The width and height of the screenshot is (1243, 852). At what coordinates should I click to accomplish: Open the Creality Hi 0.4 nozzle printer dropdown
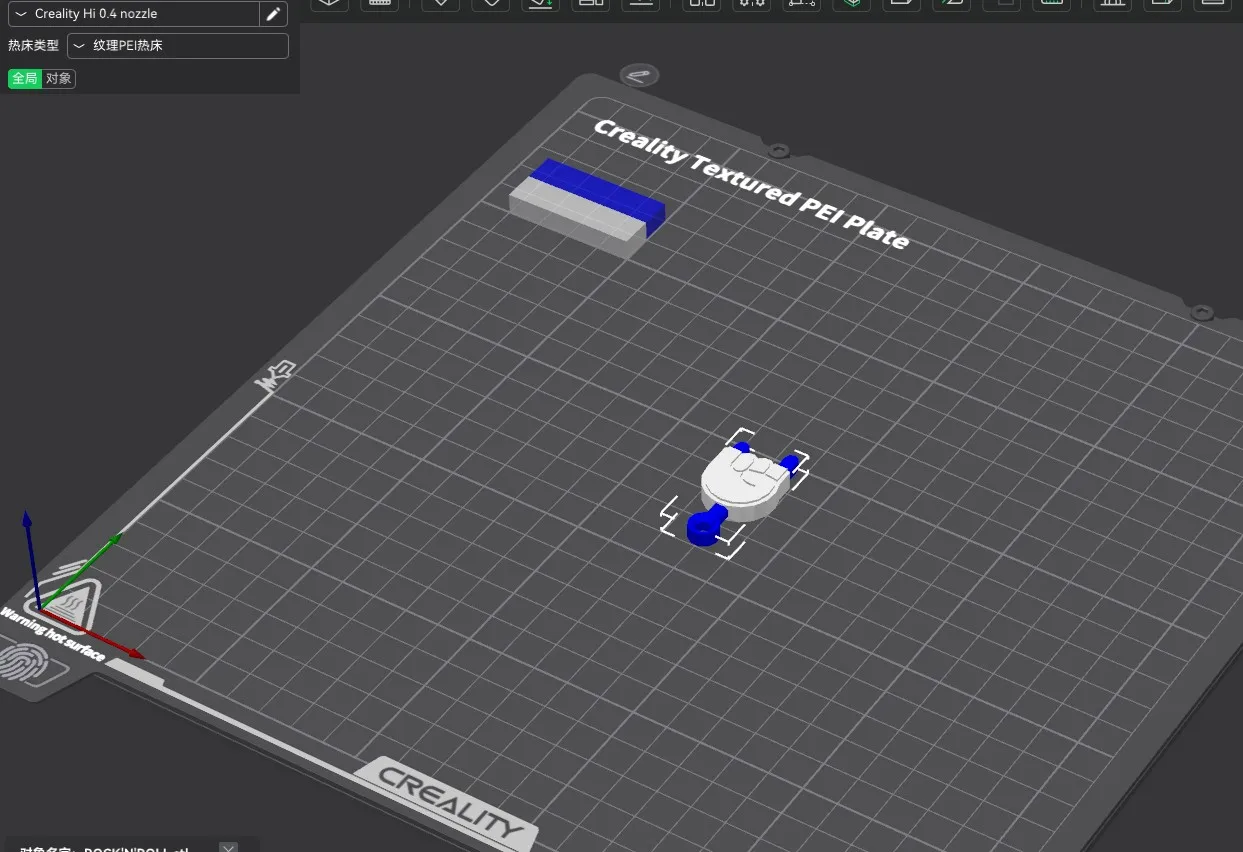point(134,14)
